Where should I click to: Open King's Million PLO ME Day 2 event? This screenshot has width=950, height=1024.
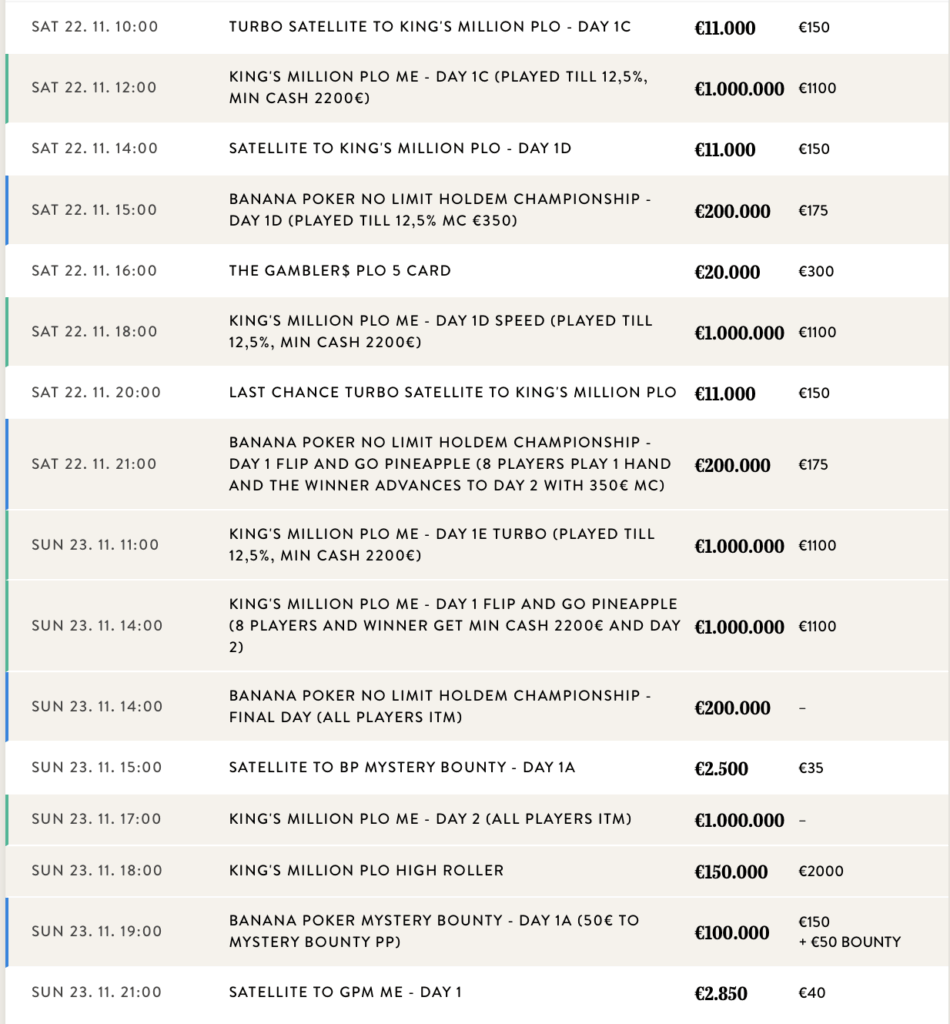430,819
